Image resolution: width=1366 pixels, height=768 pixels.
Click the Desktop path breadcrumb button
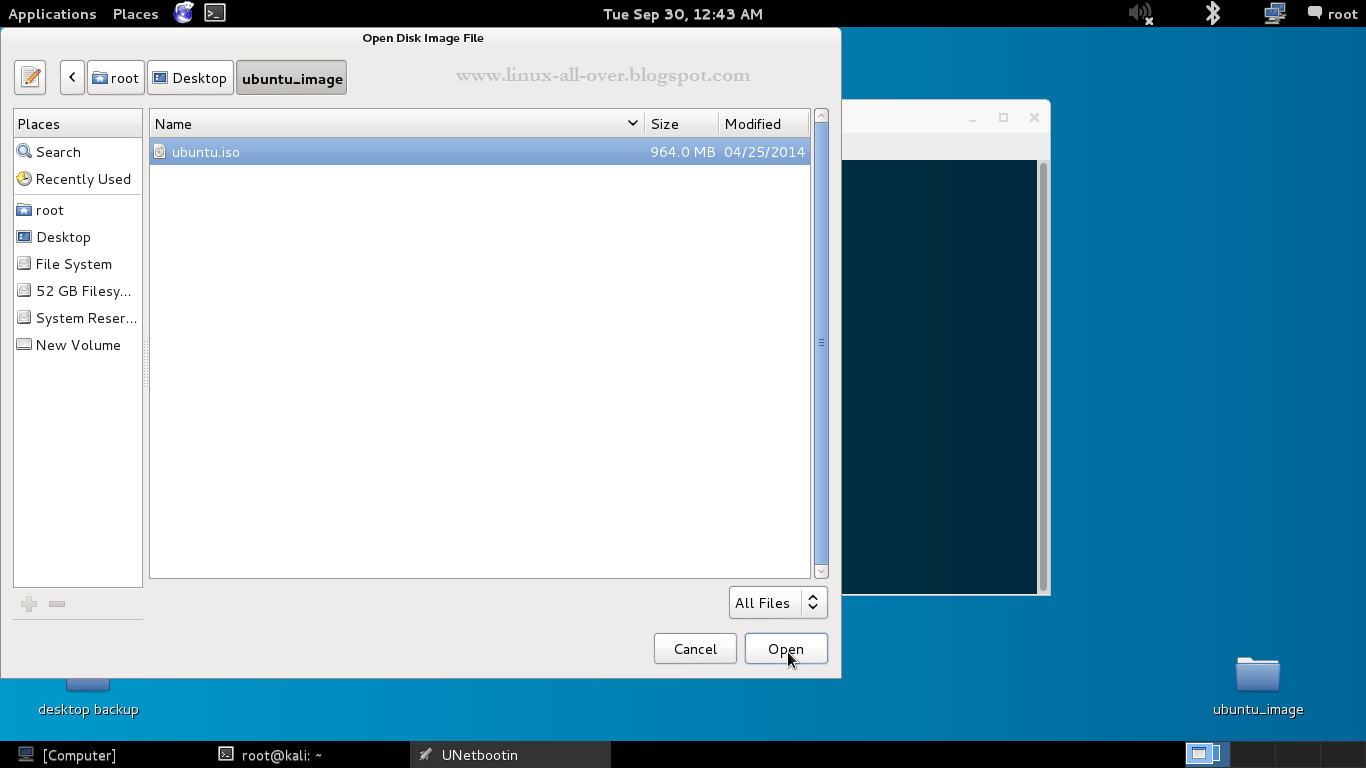click(190, 78)
